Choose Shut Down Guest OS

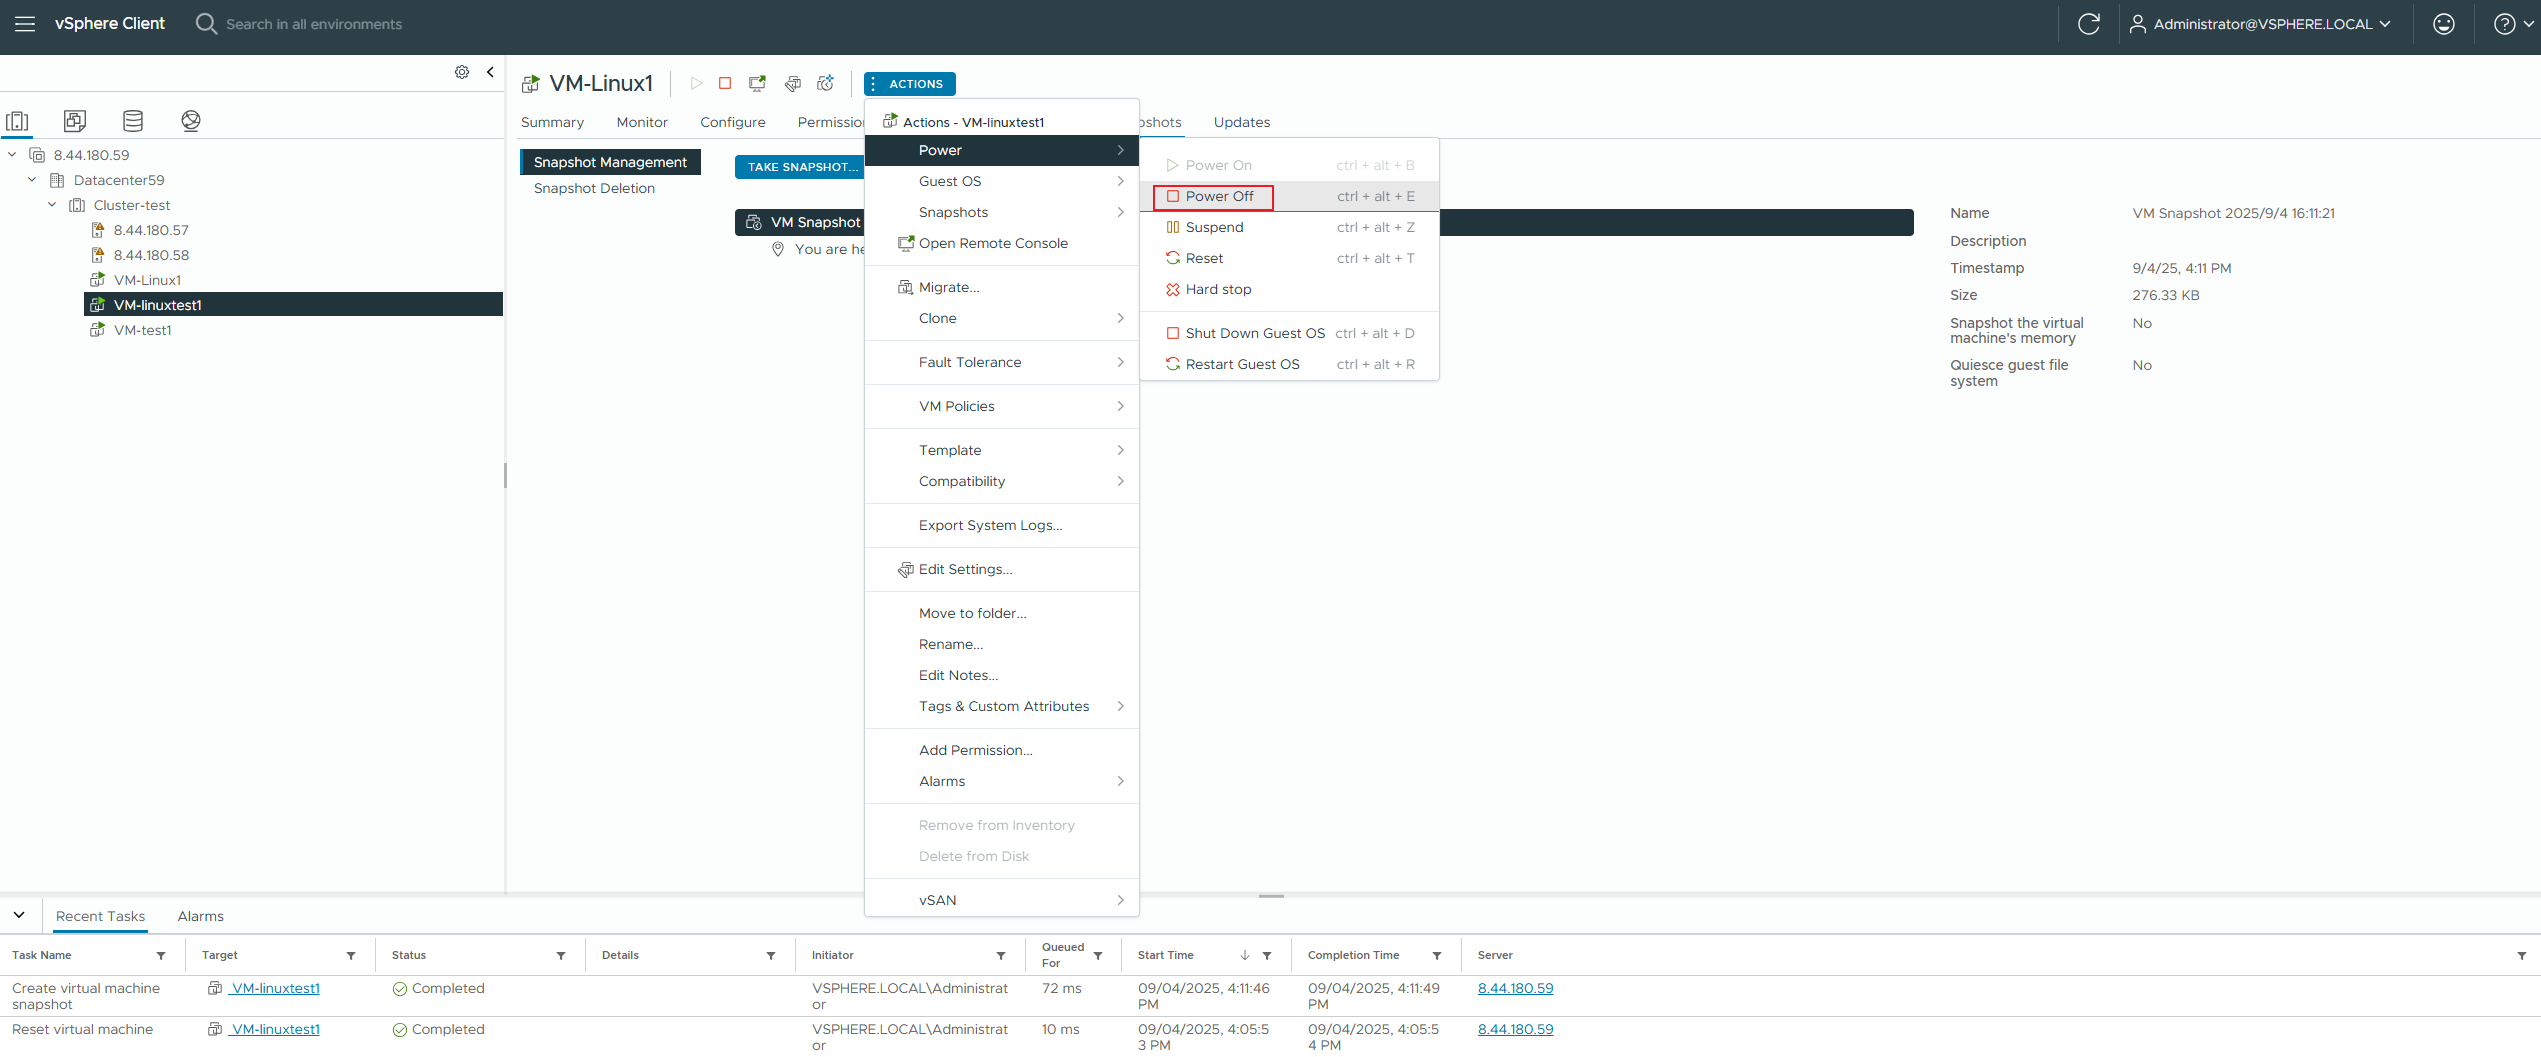click(x=1290, y=333)
